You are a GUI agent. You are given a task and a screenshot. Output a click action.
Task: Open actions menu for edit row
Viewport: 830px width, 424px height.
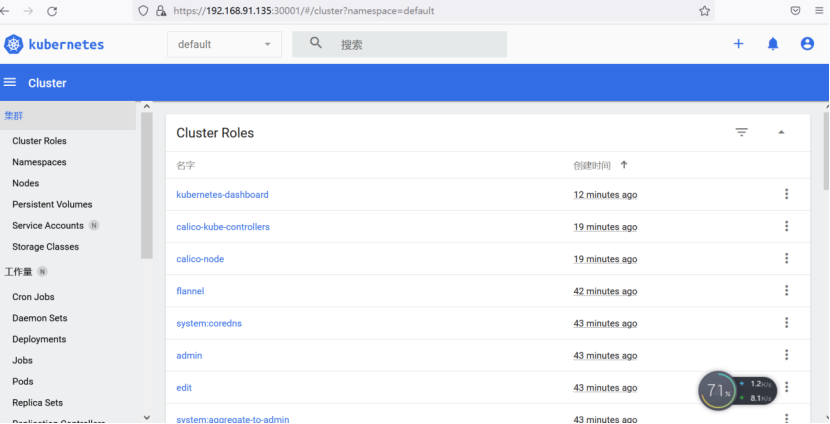787,387
